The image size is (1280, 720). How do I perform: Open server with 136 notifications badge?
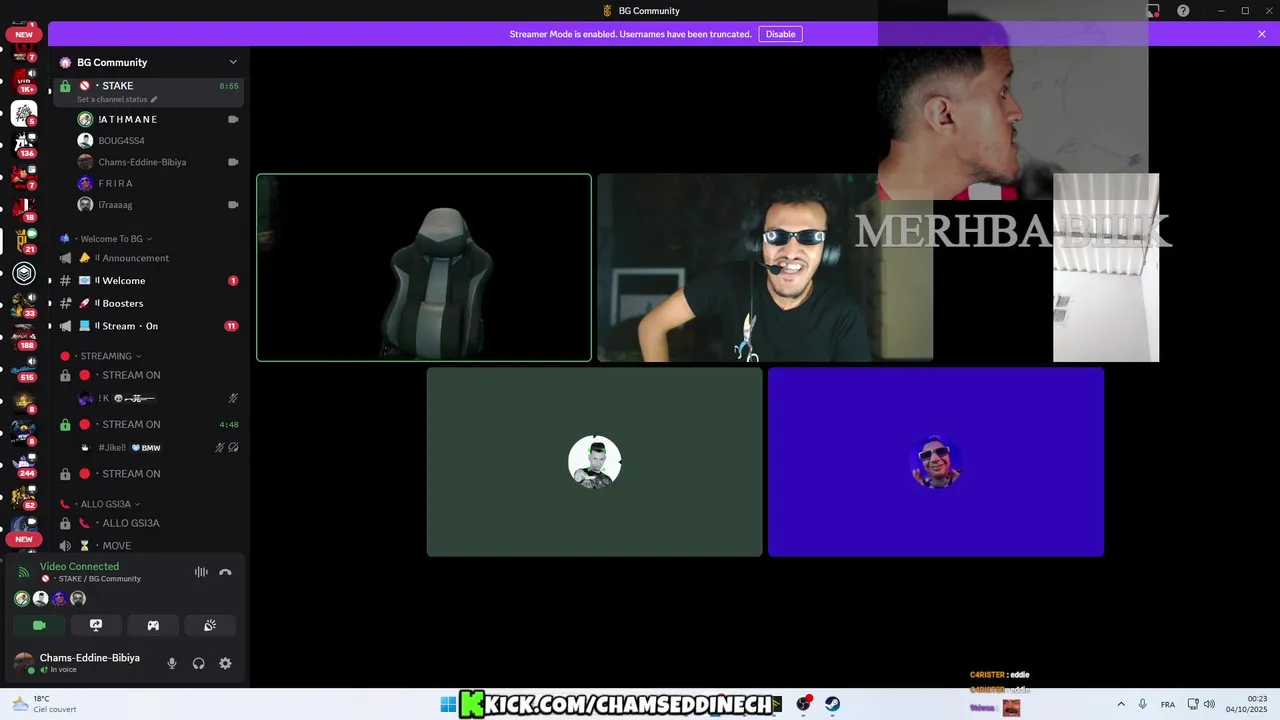pos(24,145)
